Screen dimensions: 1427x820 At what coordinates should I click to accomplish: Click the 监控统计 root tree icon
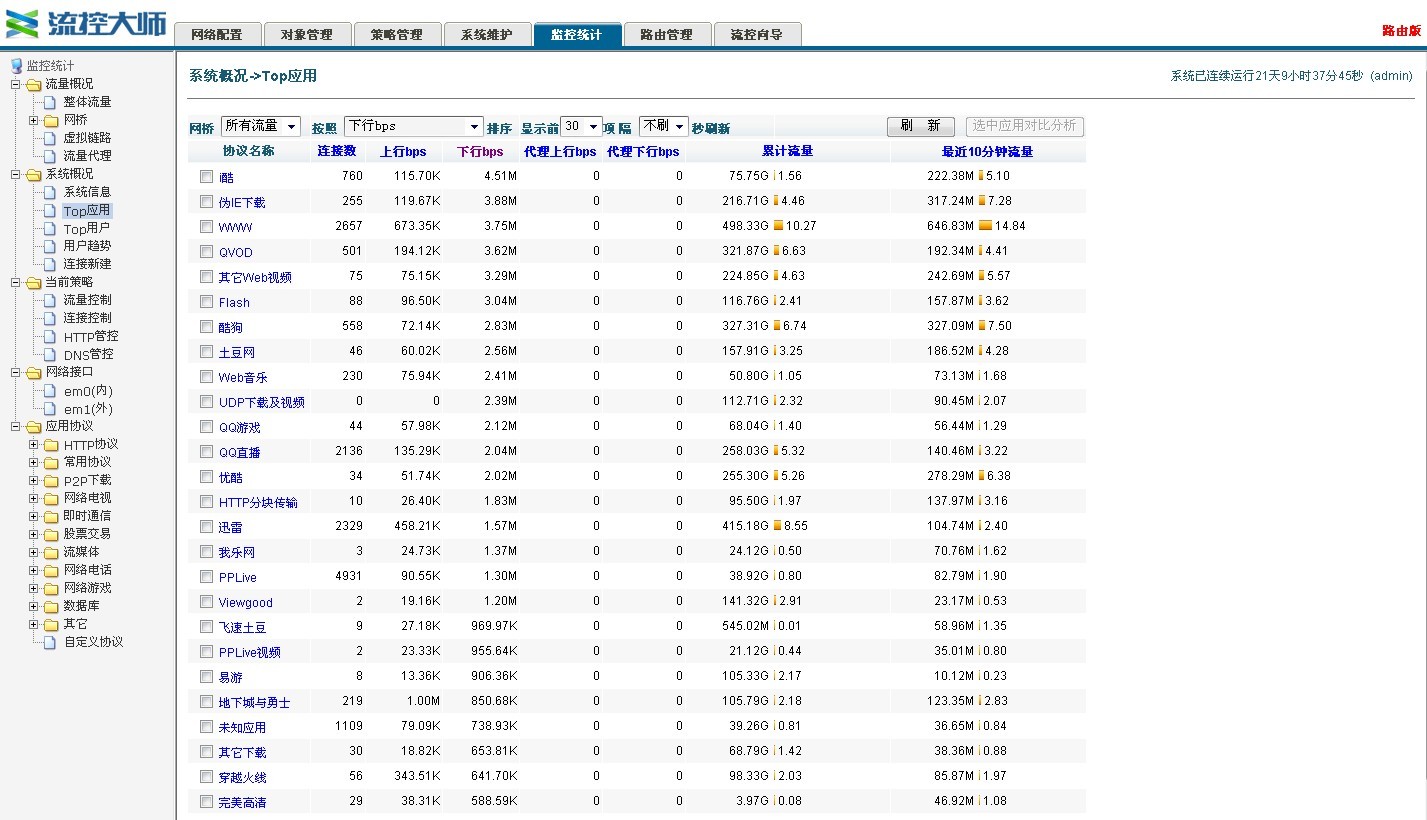[x=16, y=66]
